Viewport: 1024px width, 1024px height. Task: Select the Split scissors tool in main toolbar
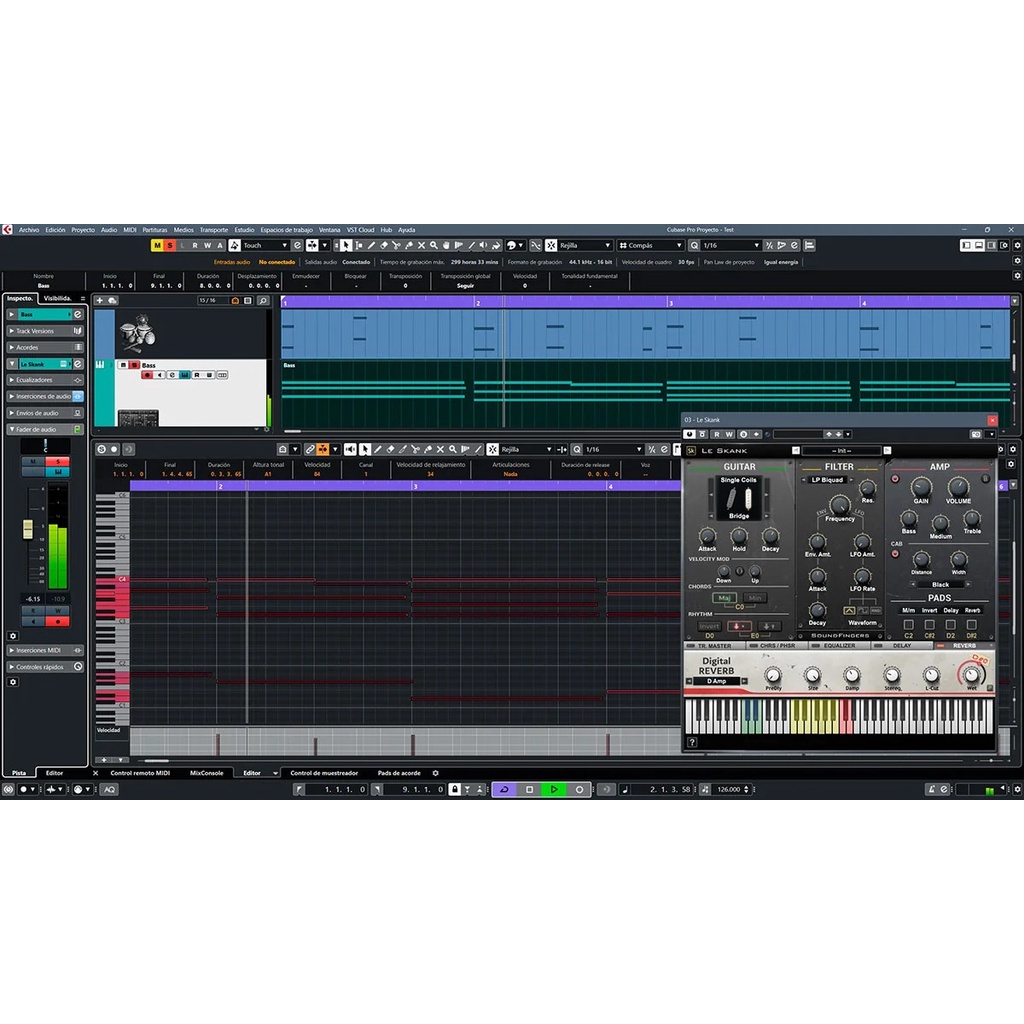[396, 246]
